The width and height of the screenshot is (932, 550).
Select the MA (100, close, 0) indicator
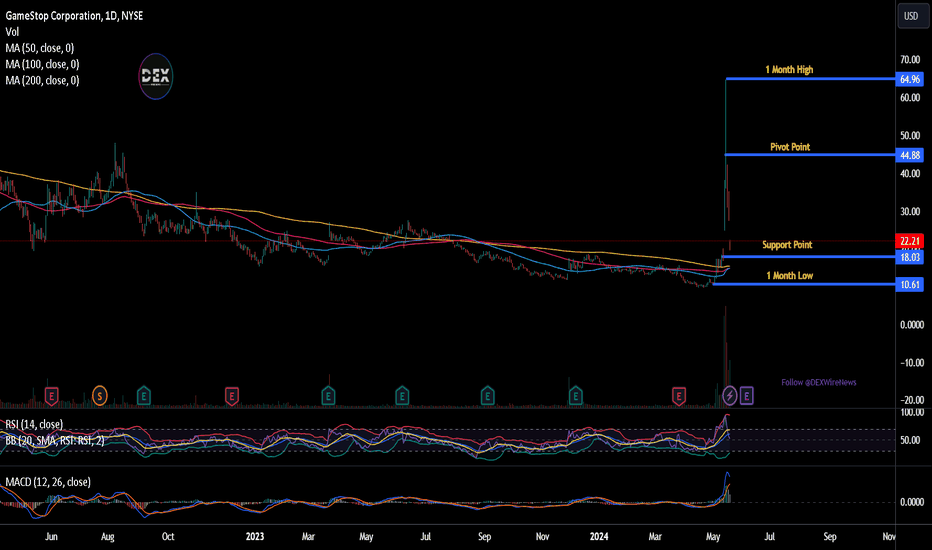pyautogui.click(x=42, y=64)
